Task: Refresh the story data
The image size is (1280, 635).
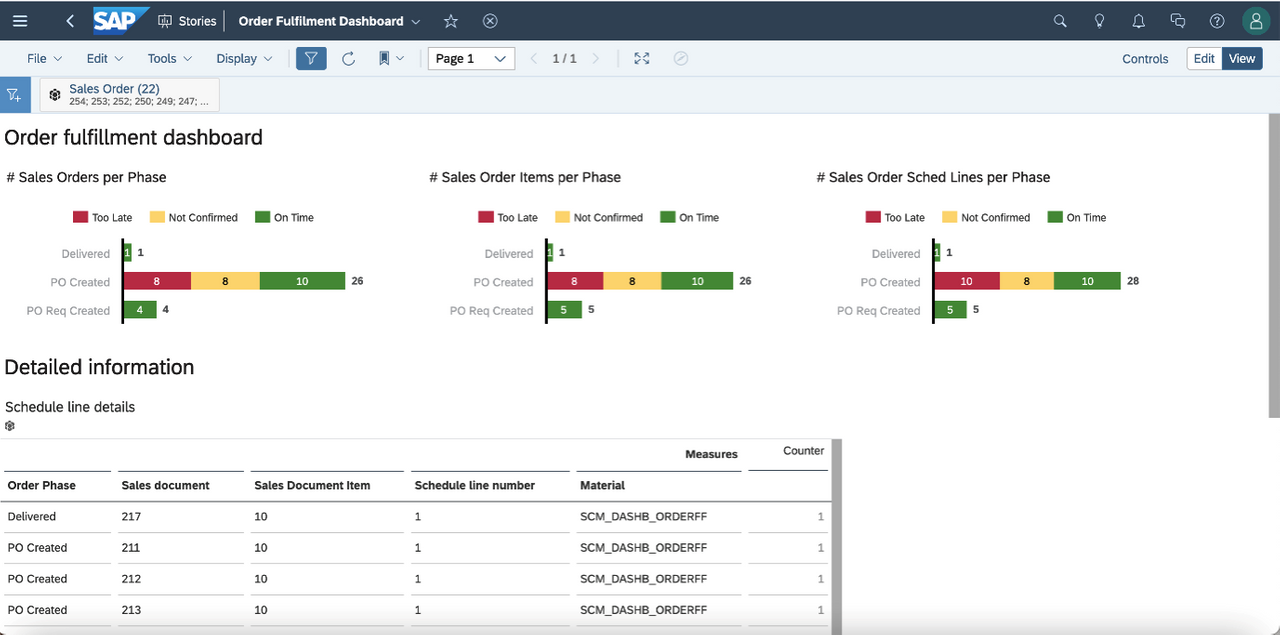Action: point(348,58)
